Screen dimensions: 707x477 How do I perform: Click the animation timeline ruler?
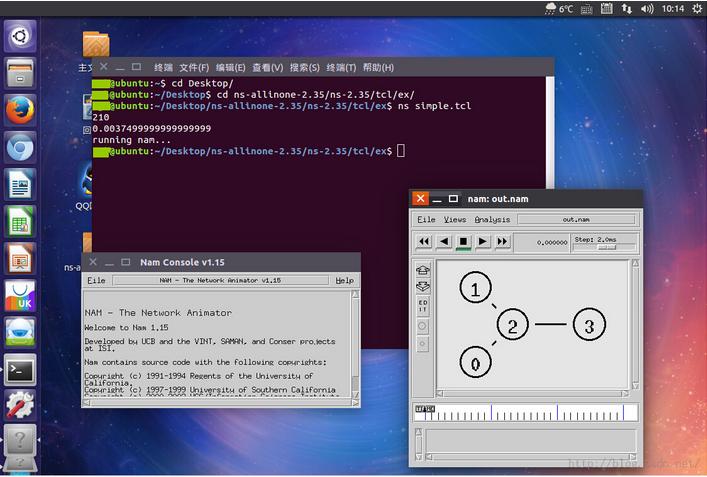point(525,413)
